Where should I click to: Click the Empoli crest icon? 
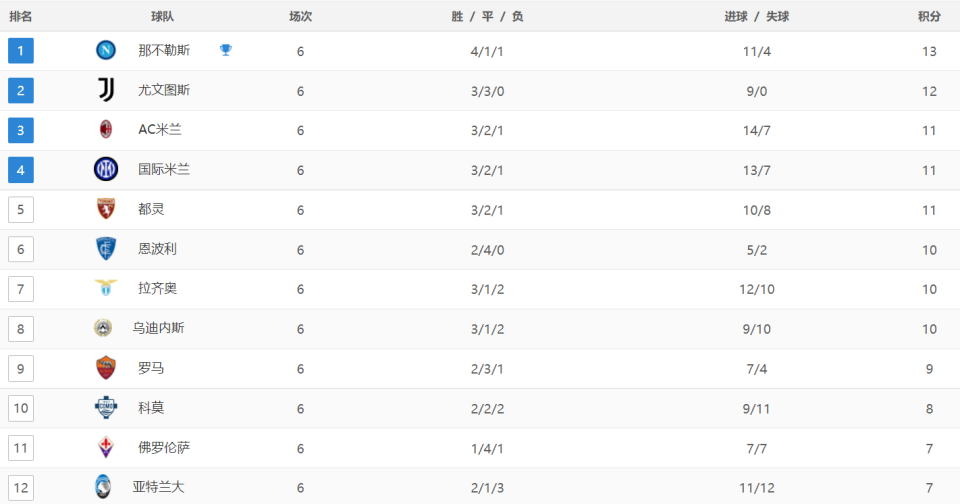pos(106,249)
